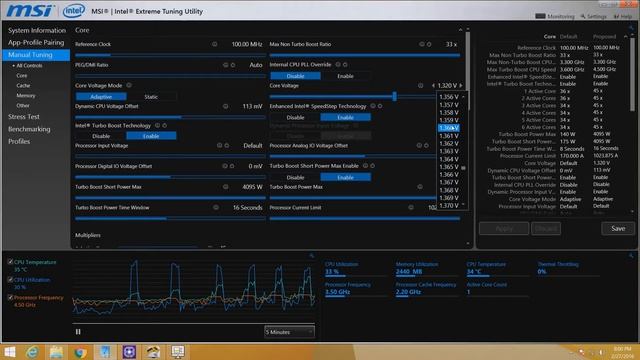Viewport: 640px width, 360px height.
Task: Click the Core Voltage slider handle
Action: click(394, 96)
